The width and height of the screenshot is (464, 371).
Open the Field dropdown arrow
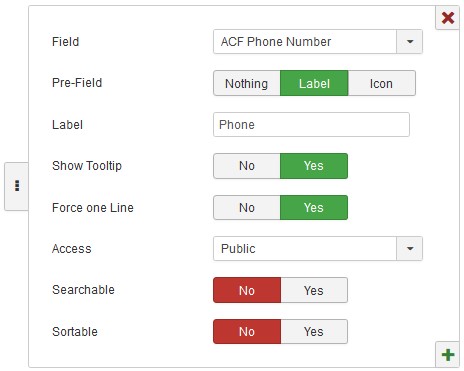[x=410, y=42]
